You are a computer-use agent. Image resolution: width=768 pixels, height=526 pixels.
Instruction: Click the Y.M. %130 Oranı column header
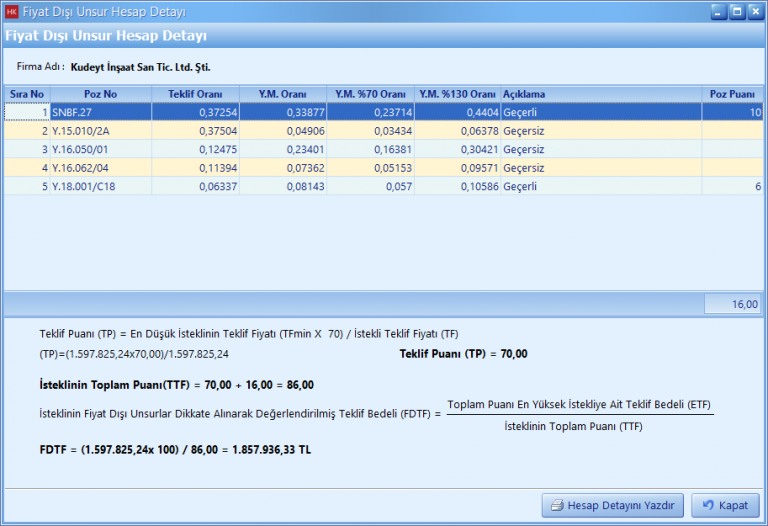tap(456, 94)
